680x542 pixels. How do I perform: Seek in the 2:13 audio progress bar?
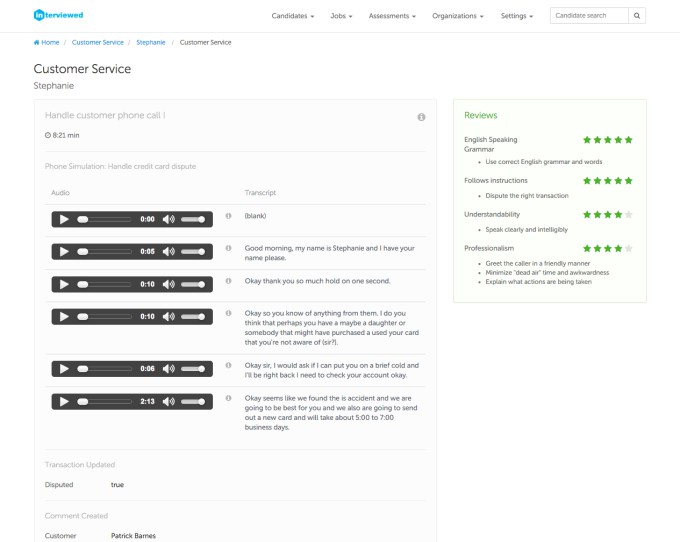(x=104, y=402)
